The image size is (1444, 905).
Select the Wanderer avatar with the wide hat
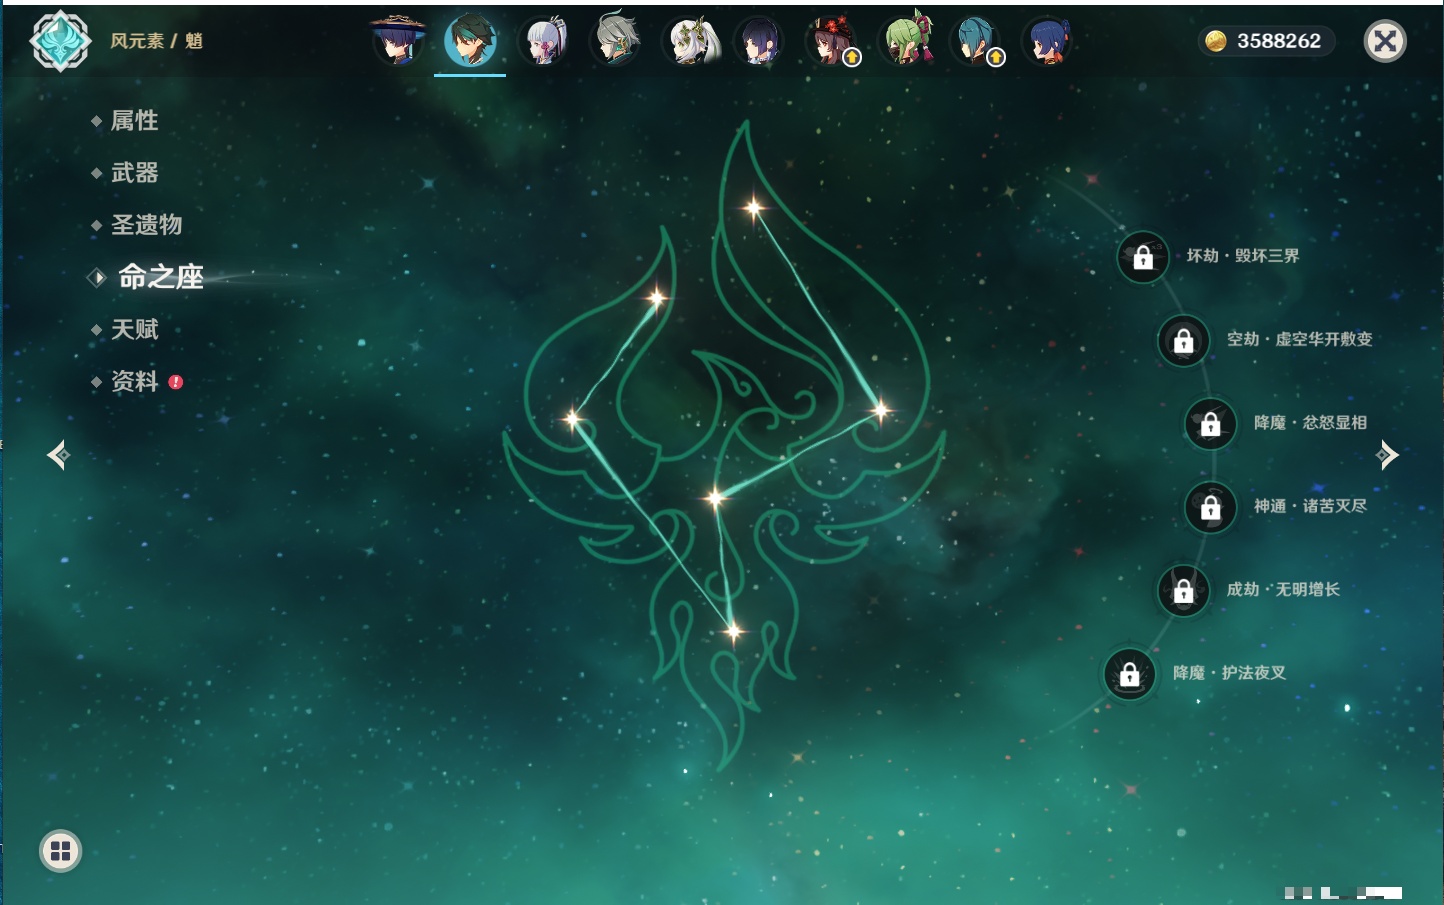coord(398,41)
